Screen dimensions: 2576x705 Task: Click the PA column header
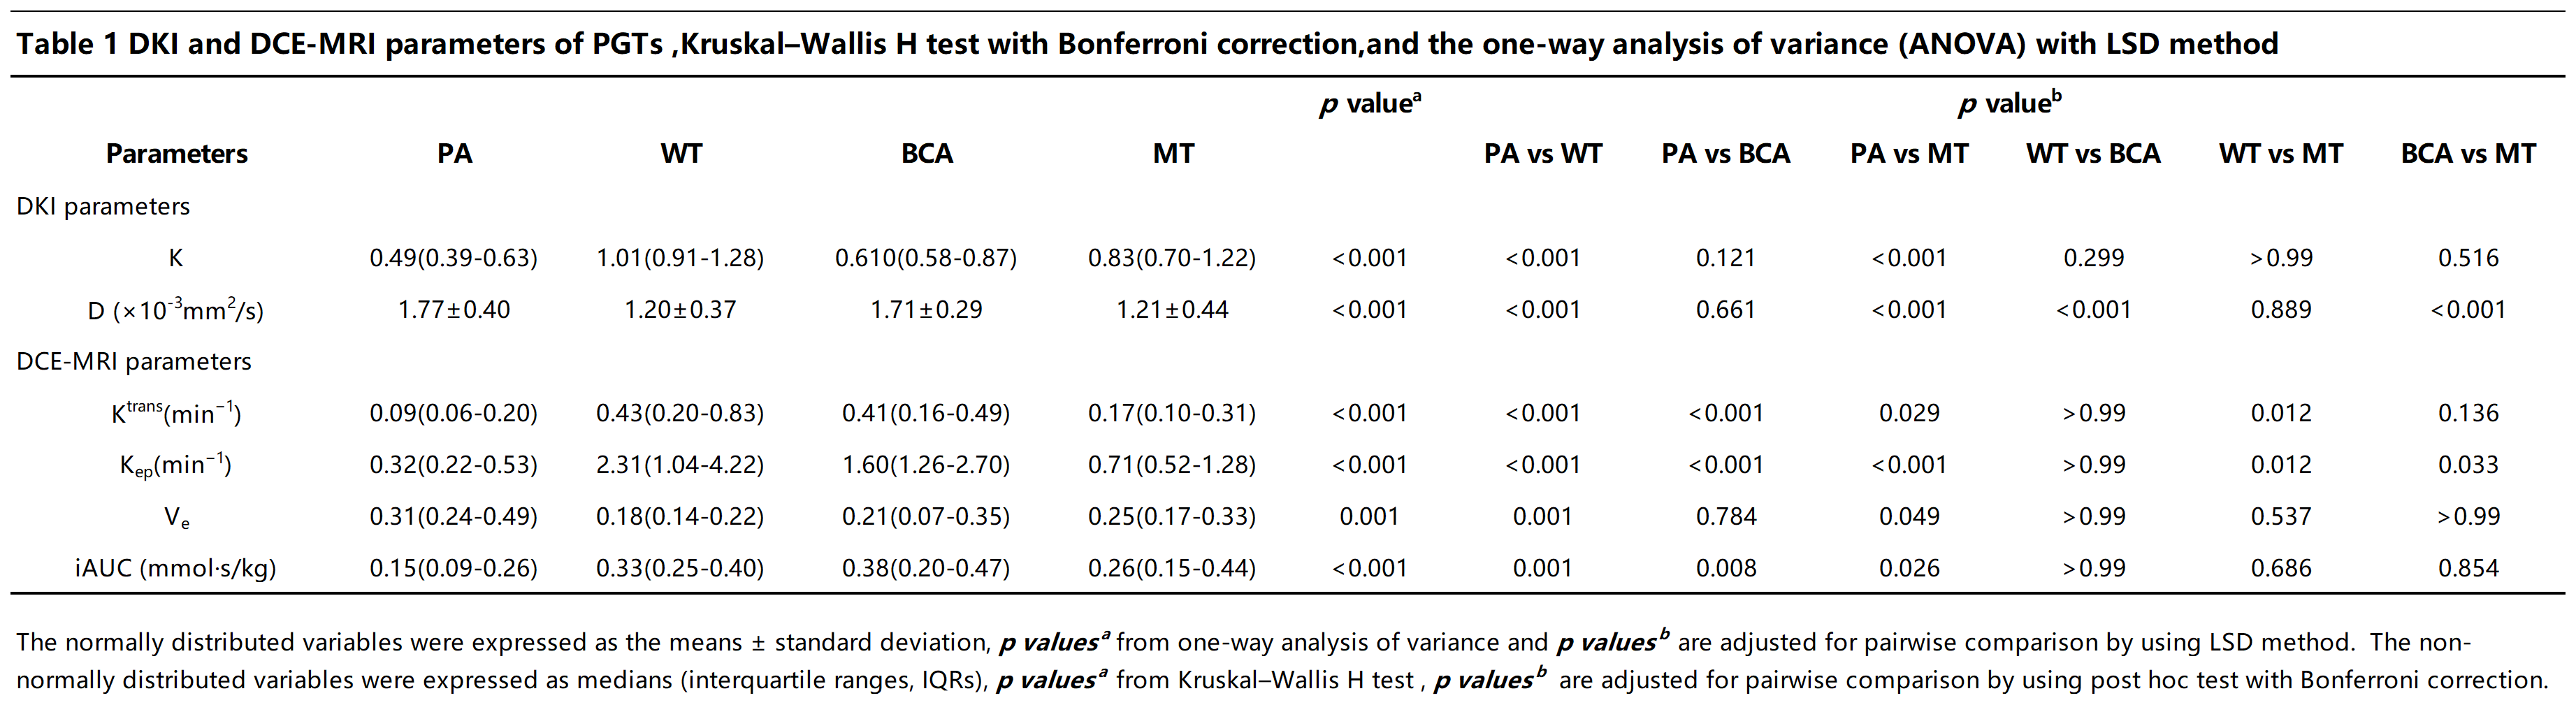pyautogui.click(x=455, y=154)
